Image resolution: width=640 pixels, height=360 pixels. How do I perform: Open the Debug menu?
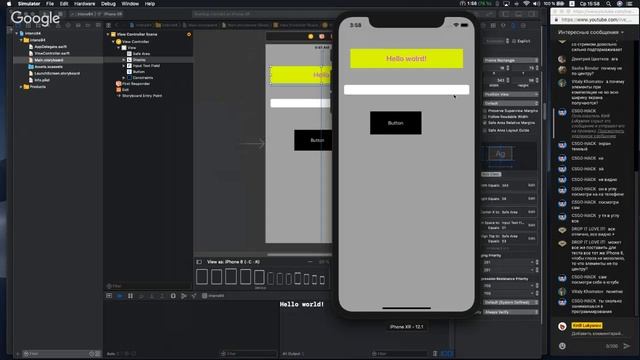[x=108, y=4]
